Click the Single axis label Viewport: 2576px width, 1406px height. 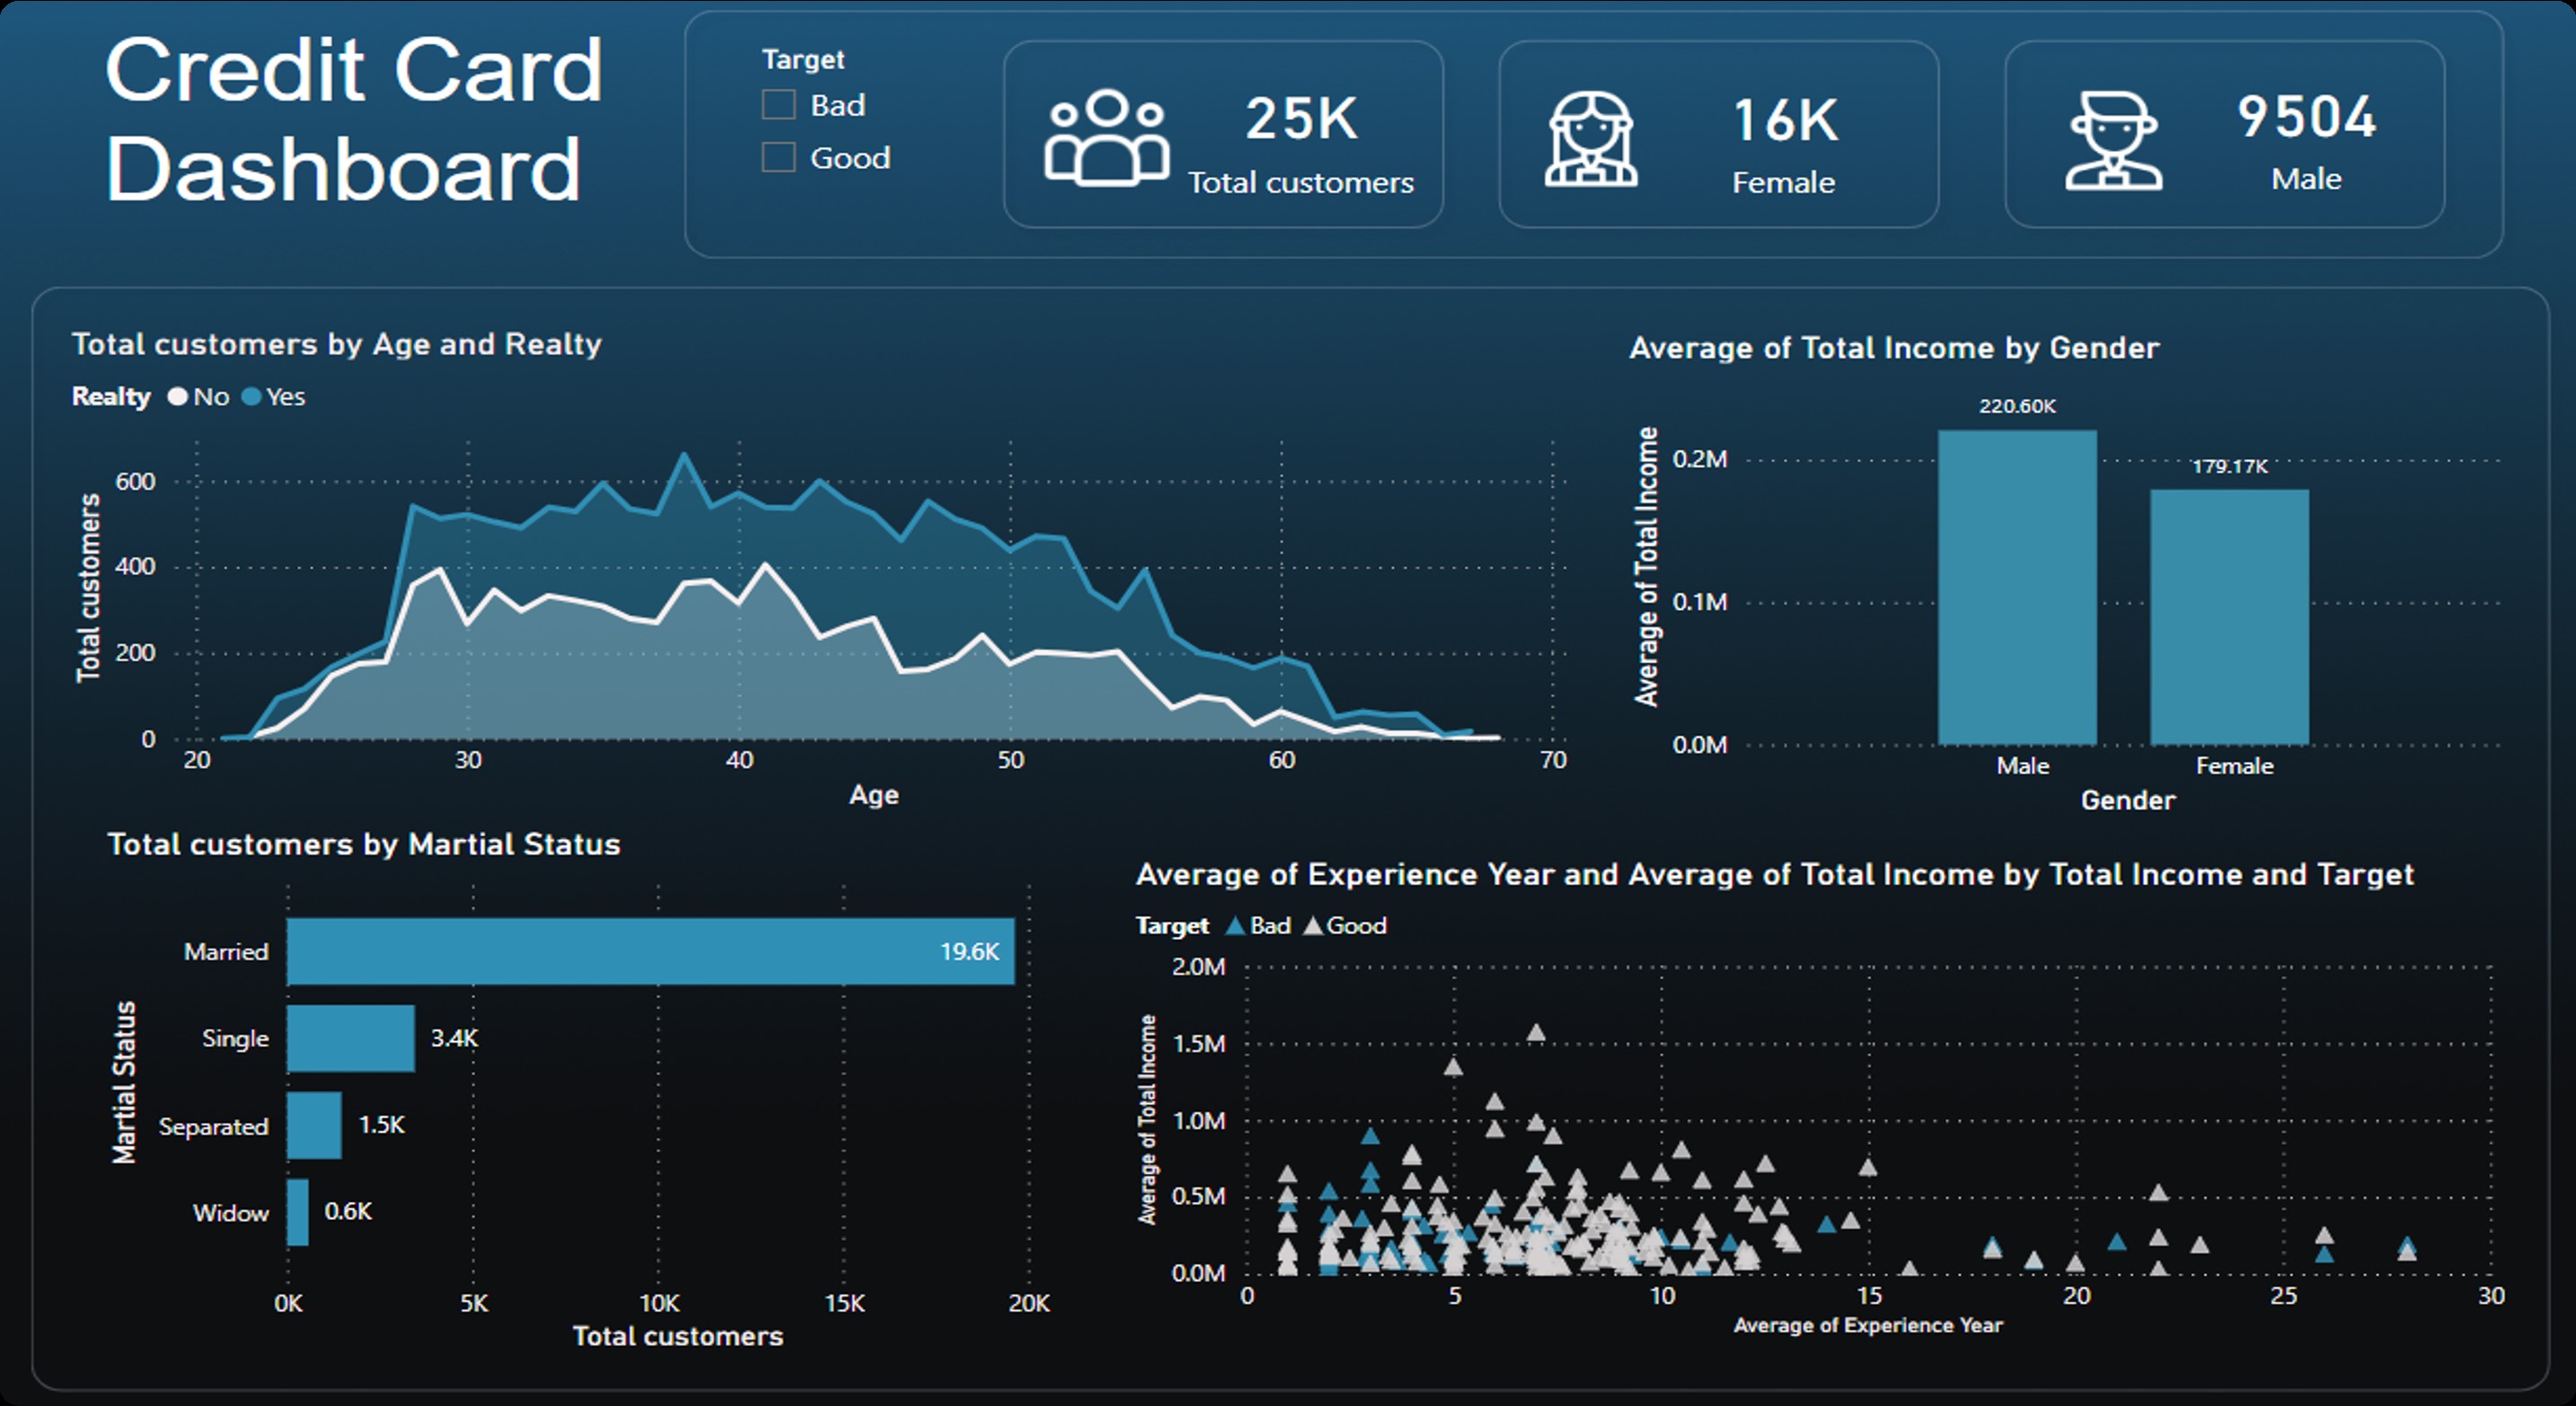pos(235,1039)
